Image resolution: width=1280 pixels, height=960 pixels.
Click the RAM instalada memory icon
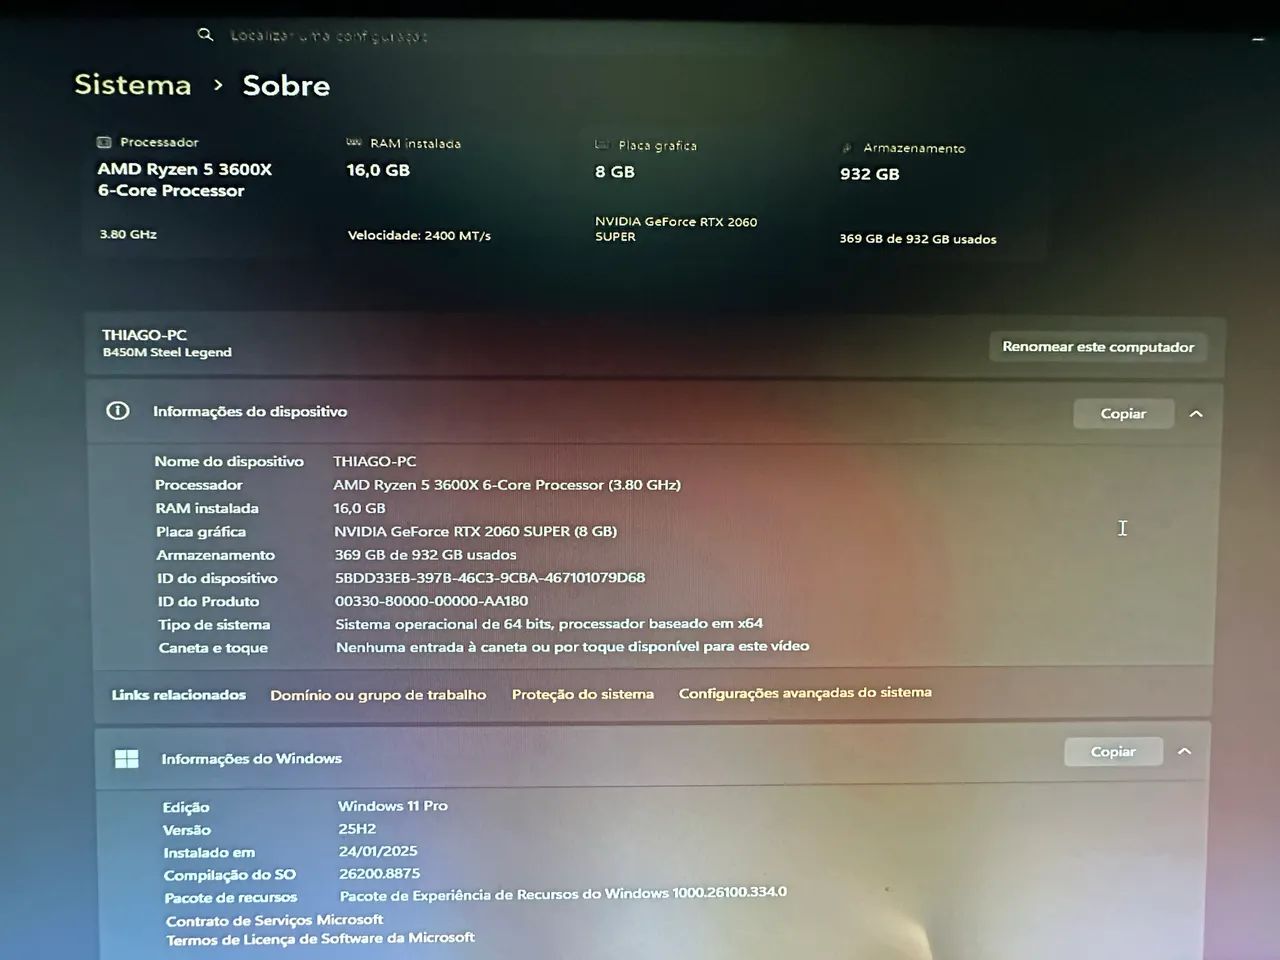coord(353,143)
